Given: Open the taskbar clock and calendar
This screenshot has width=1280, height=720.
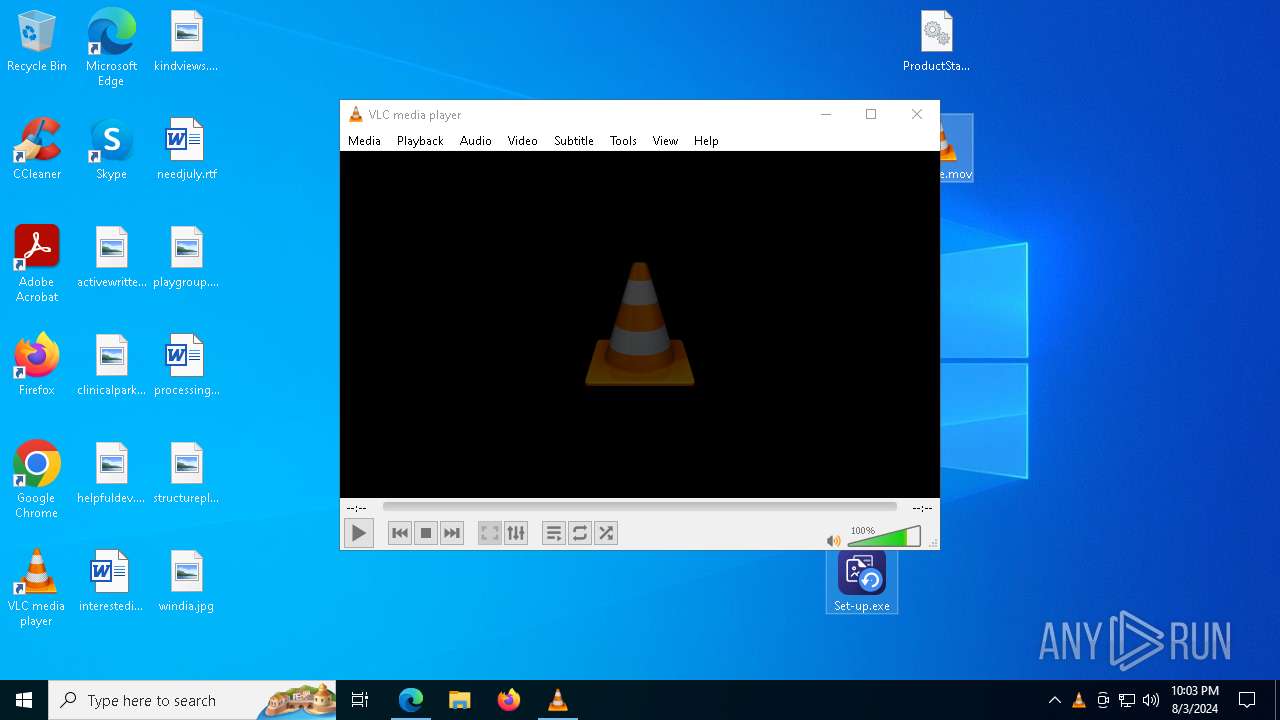Looking at the screenshot, I should click(x=1195, y=700).
